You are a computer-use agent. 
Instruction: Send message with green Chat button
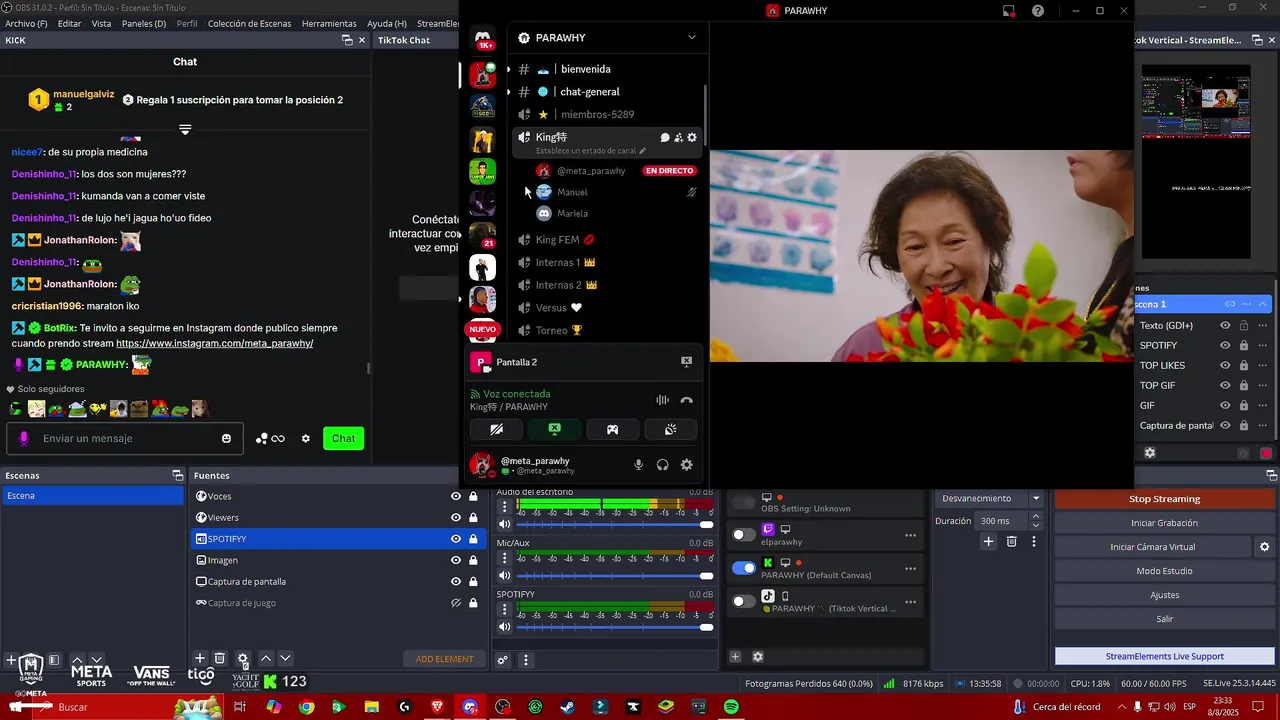click(x=343, y=438)
